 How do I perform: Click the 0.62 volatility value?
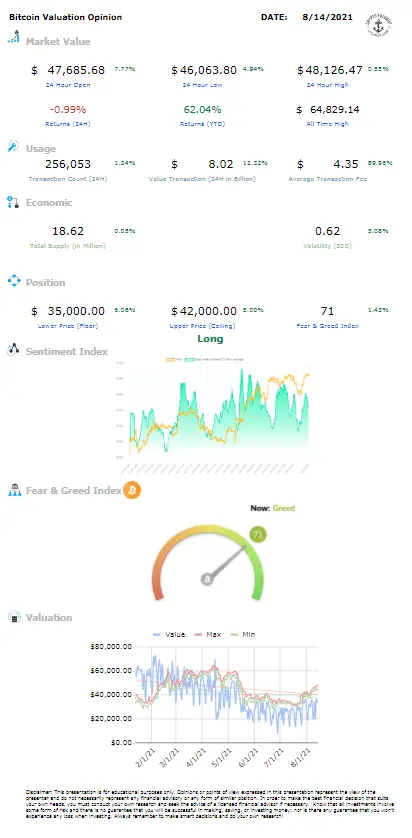328,231
